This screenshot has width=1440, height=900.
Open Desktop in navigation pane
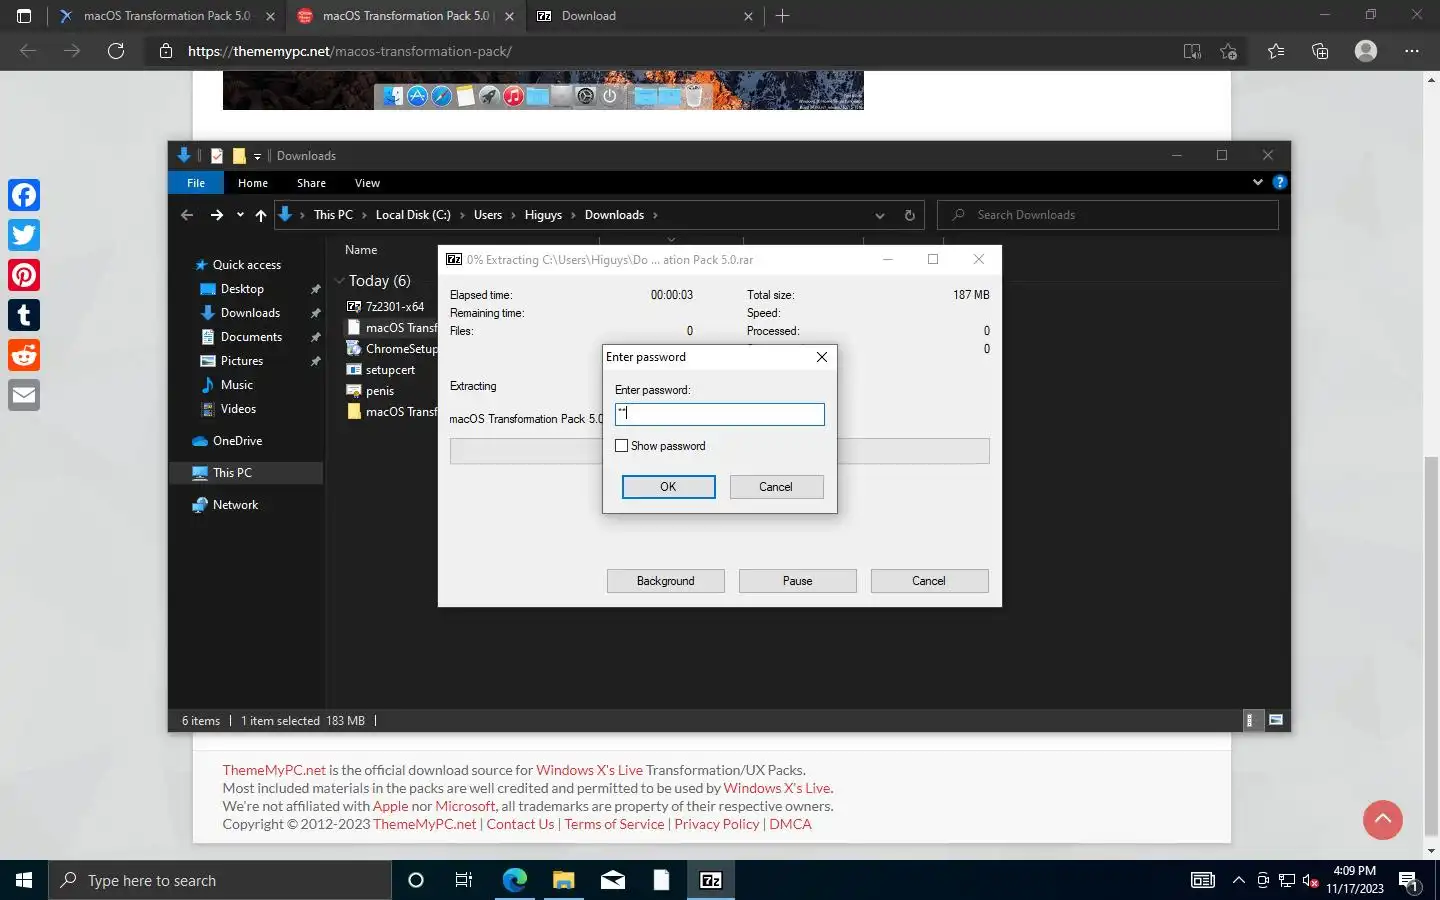pyautogui.click(x=242, y=289)
